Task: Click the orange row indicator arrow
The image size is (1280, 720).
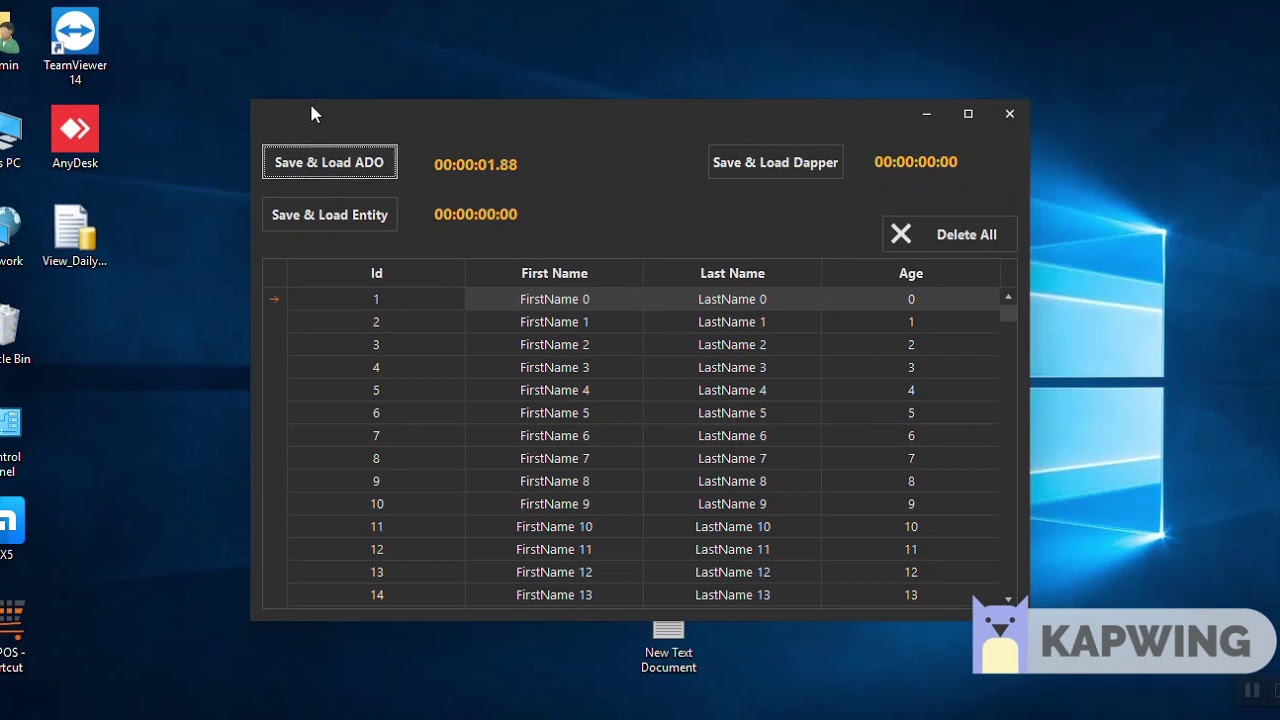Action: pos(274,299)
